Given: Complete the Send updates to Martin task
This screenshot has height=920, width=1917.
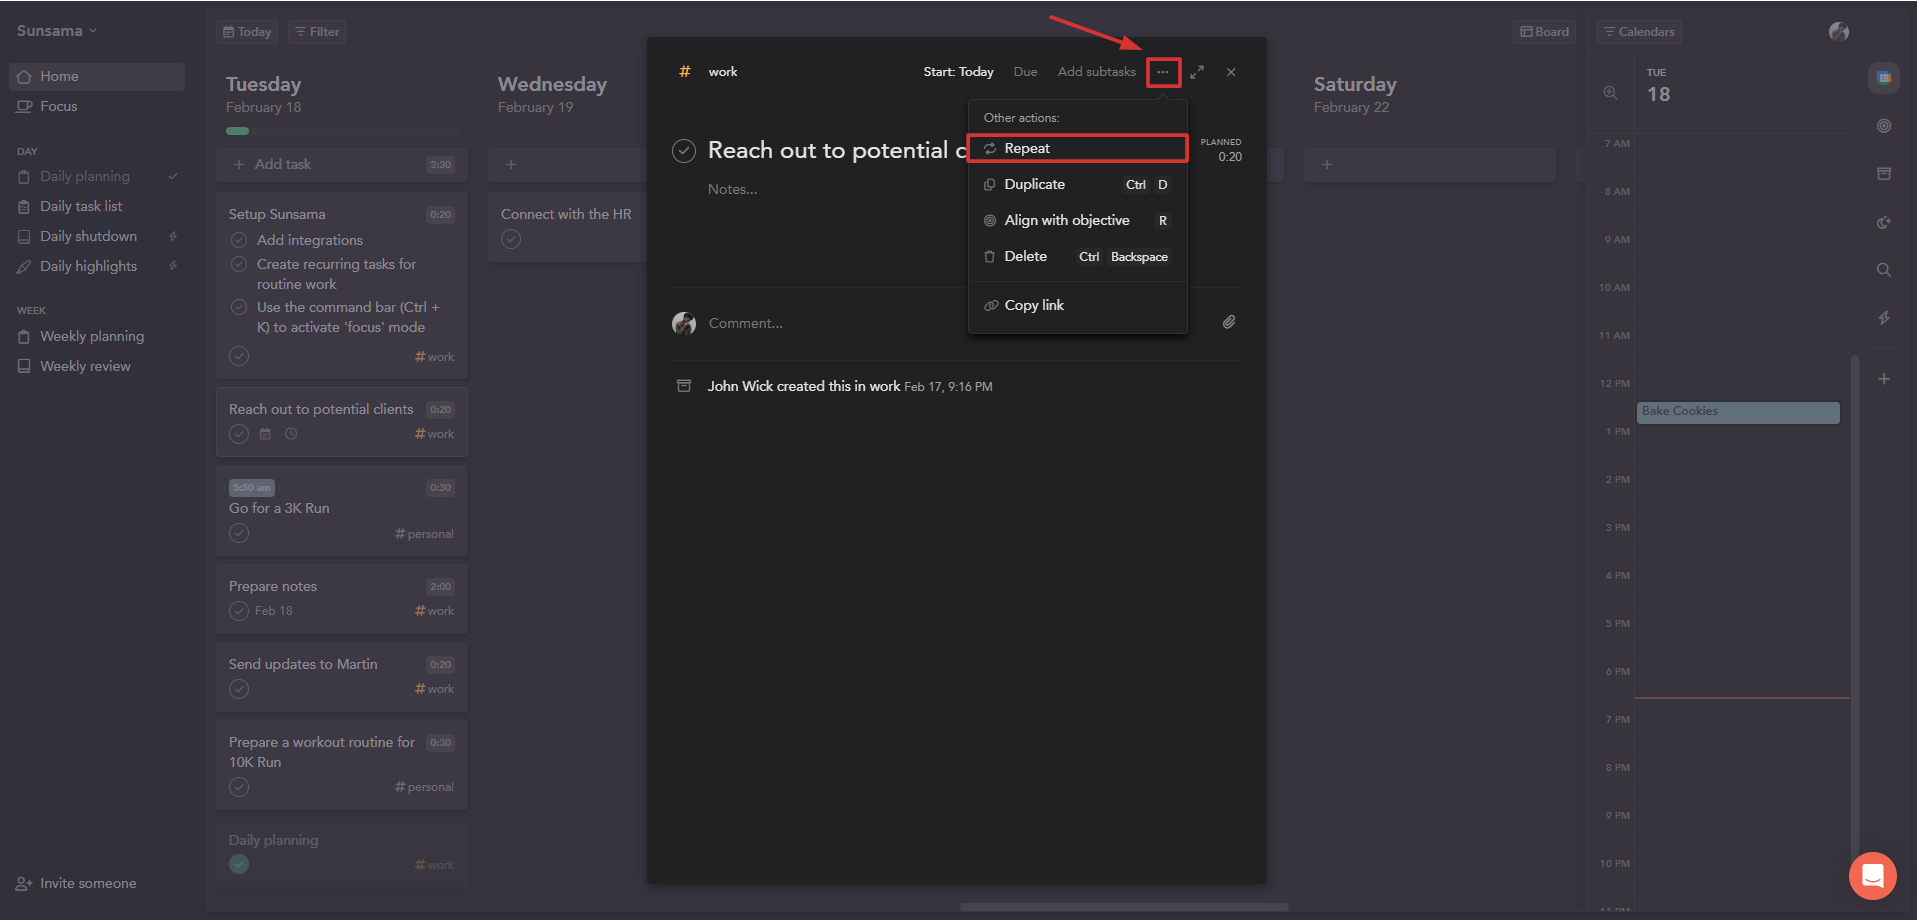Looking at the screenshot, I should (x=239, y=689).
